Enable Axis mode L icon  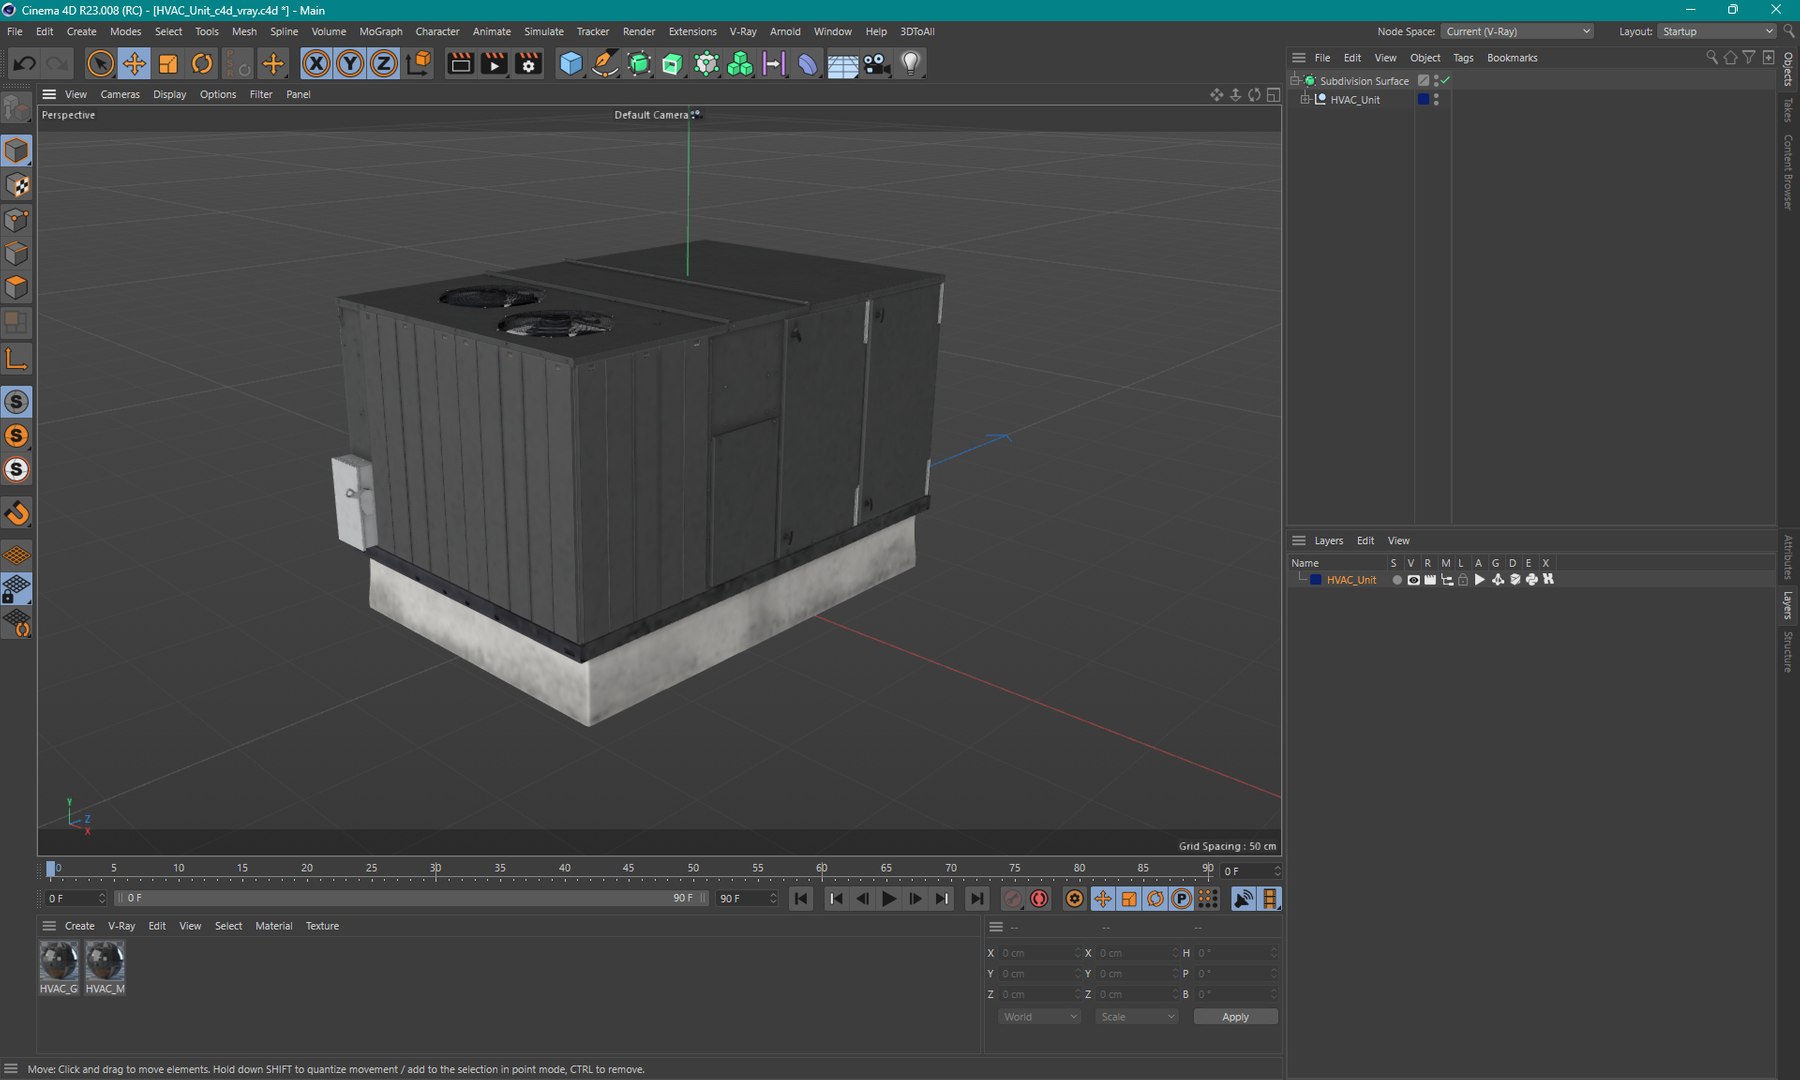point(17,359)
